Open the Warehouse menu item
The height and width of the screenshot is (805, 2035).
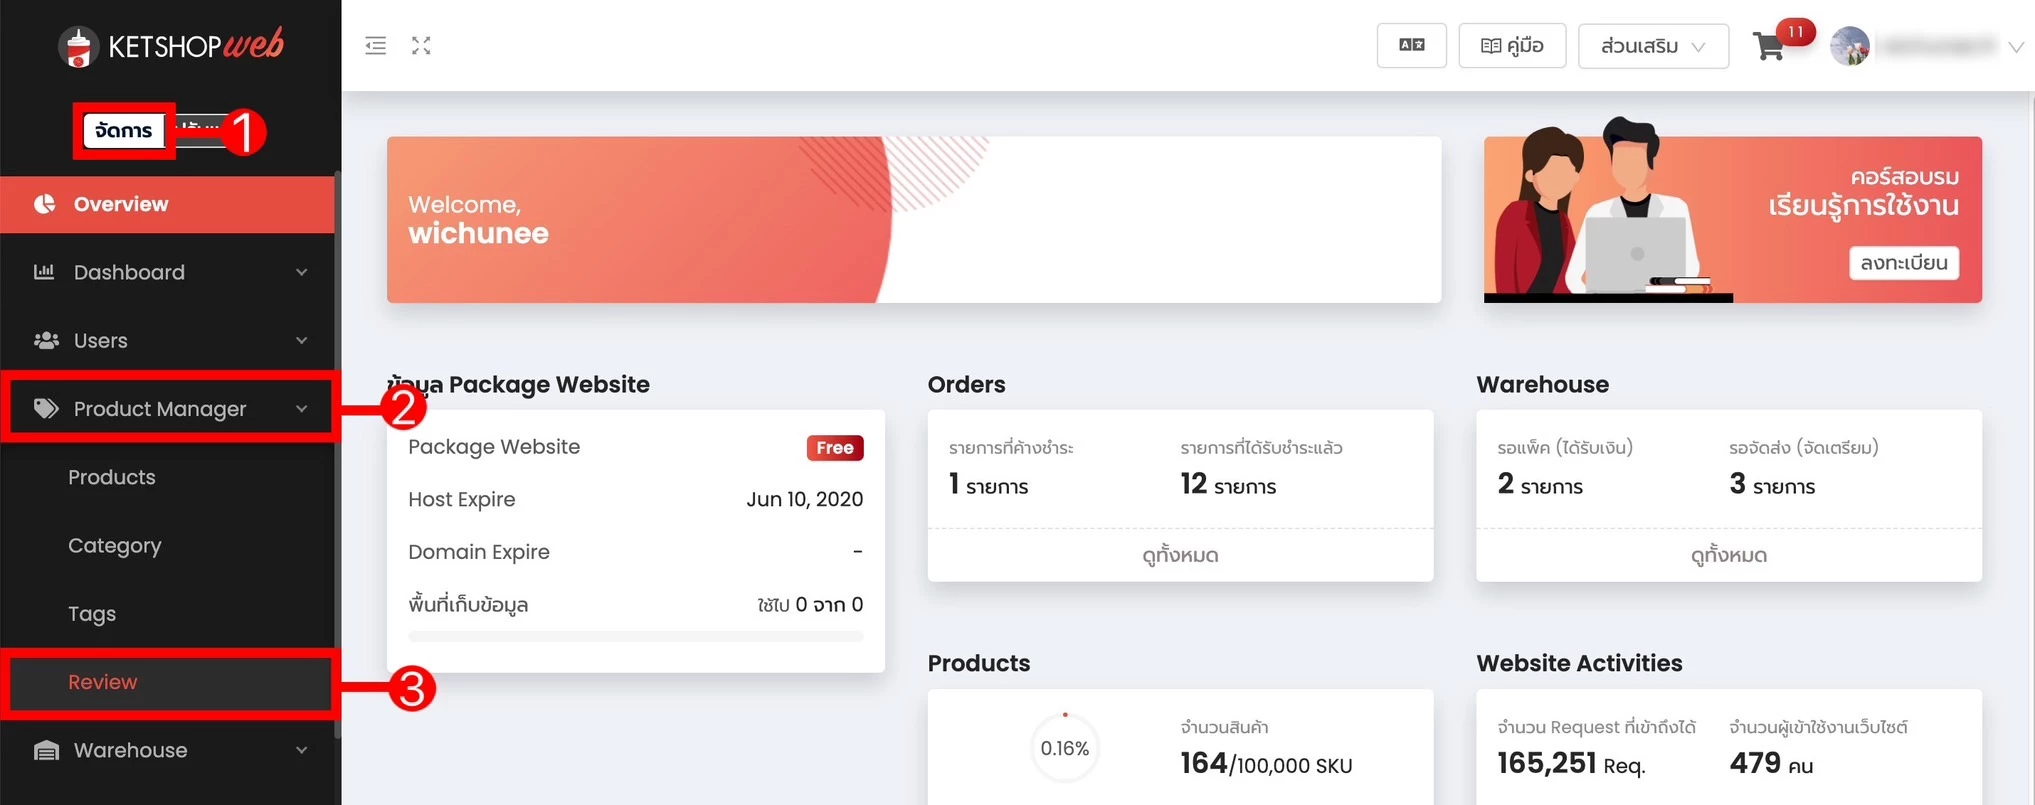[167, 750]
